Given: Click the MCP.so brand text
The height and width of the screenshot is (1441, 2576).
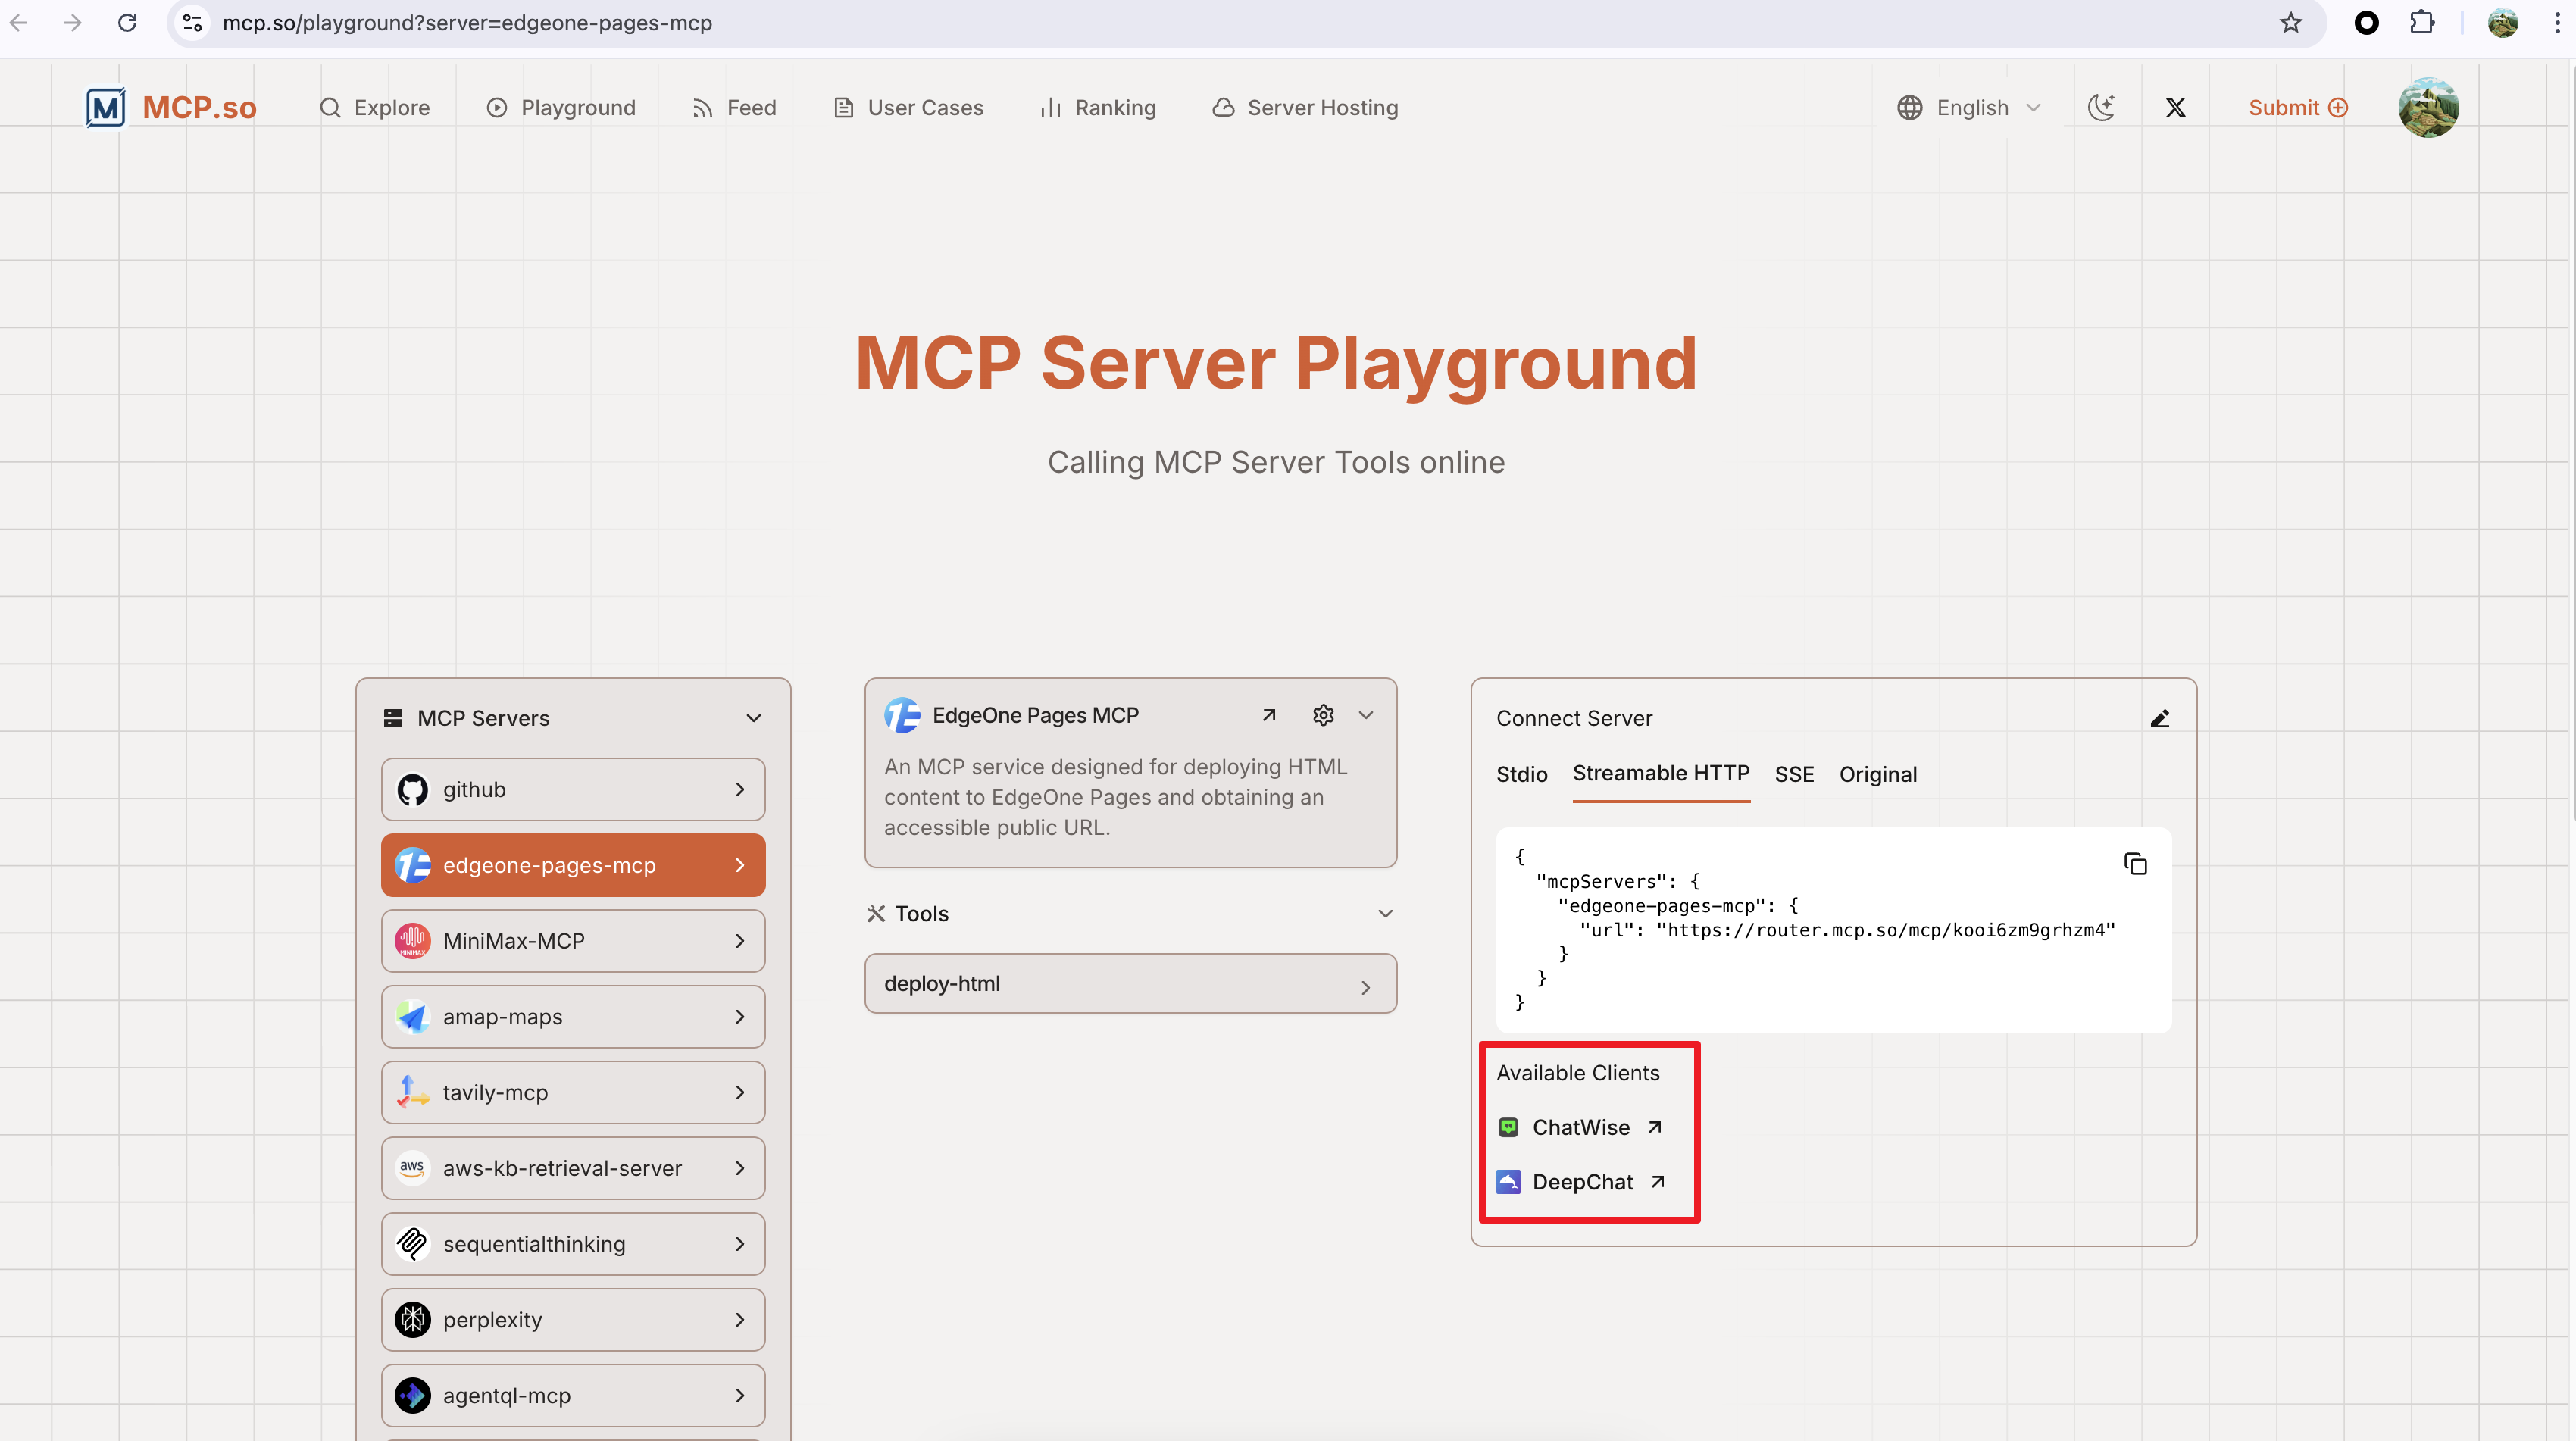Looking at the screenshot, I should pyautogui.click(x=199, y=108).
